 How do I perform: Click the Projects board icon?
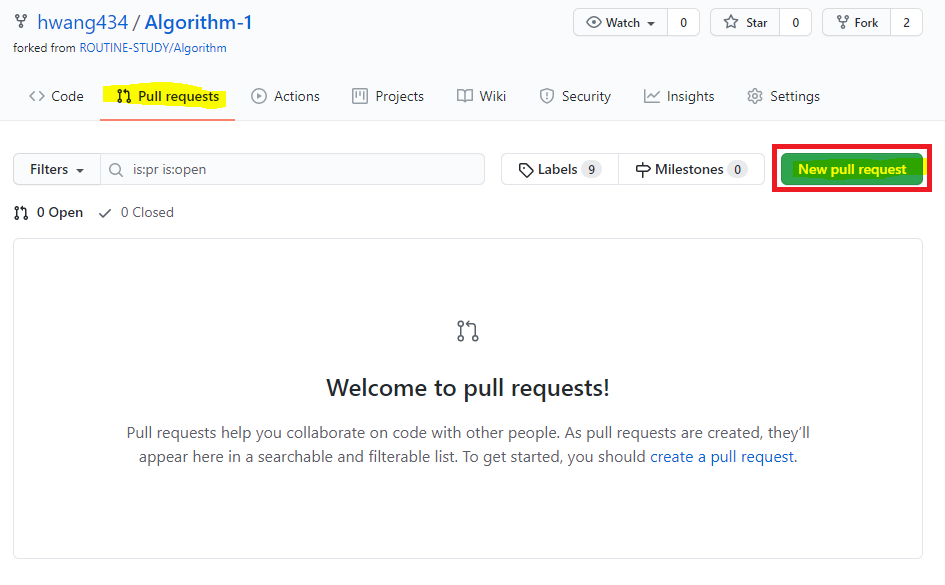point(360,96)
